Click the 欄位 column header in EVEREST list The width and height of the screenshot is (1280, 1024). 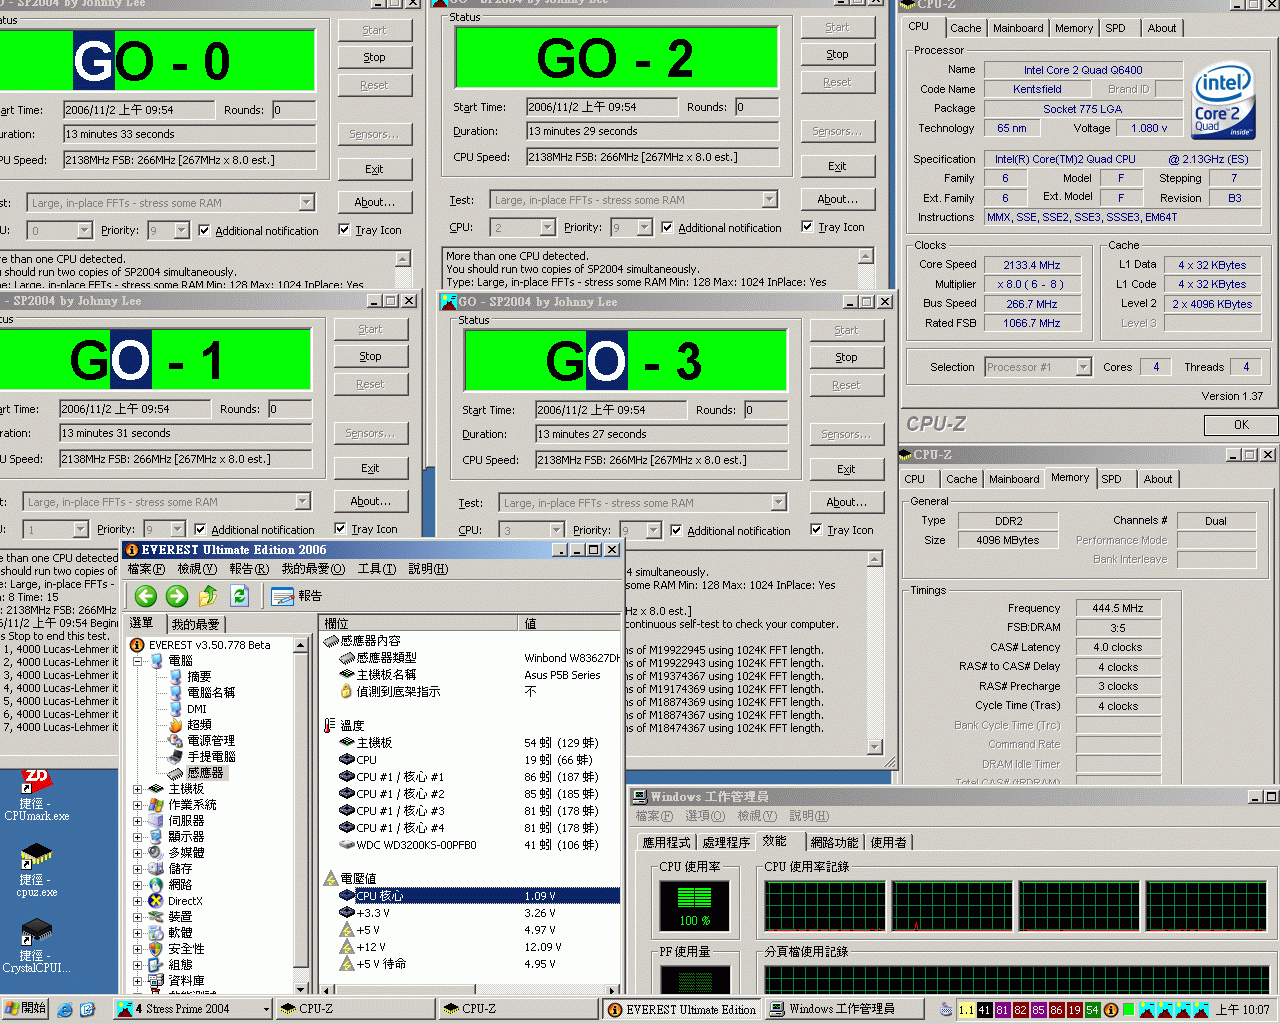click(x=418, y=623)
